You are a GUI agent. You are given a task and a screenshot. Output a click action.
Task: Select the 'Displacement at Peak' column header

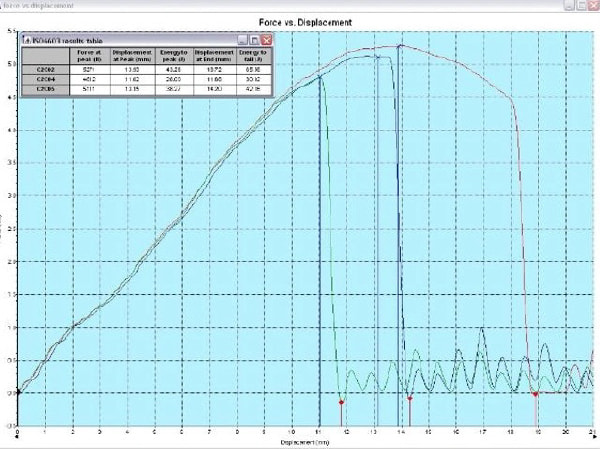click(x=131, y=55)
